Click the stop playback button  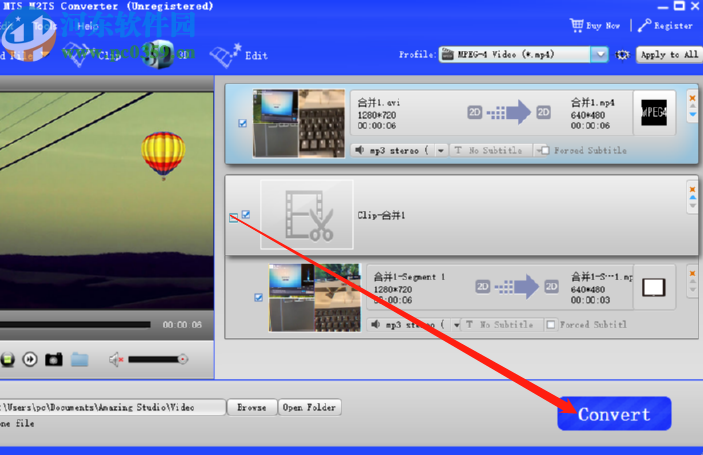point(7,359)
